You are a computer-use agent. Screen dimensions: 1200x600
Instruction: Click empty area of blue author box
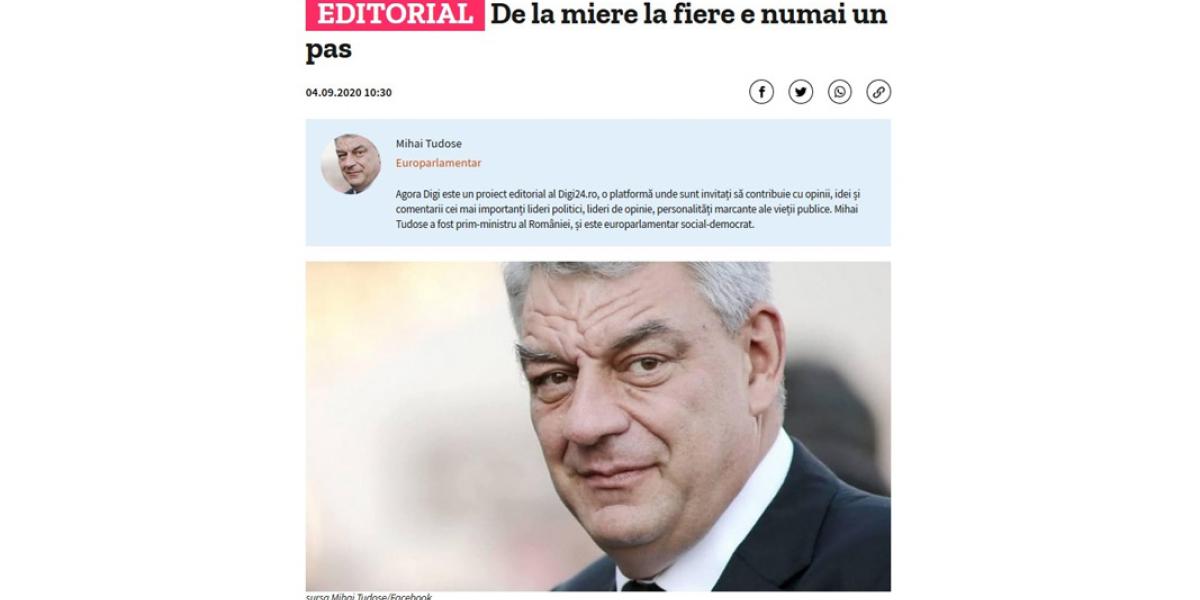[x=700, y=150]
